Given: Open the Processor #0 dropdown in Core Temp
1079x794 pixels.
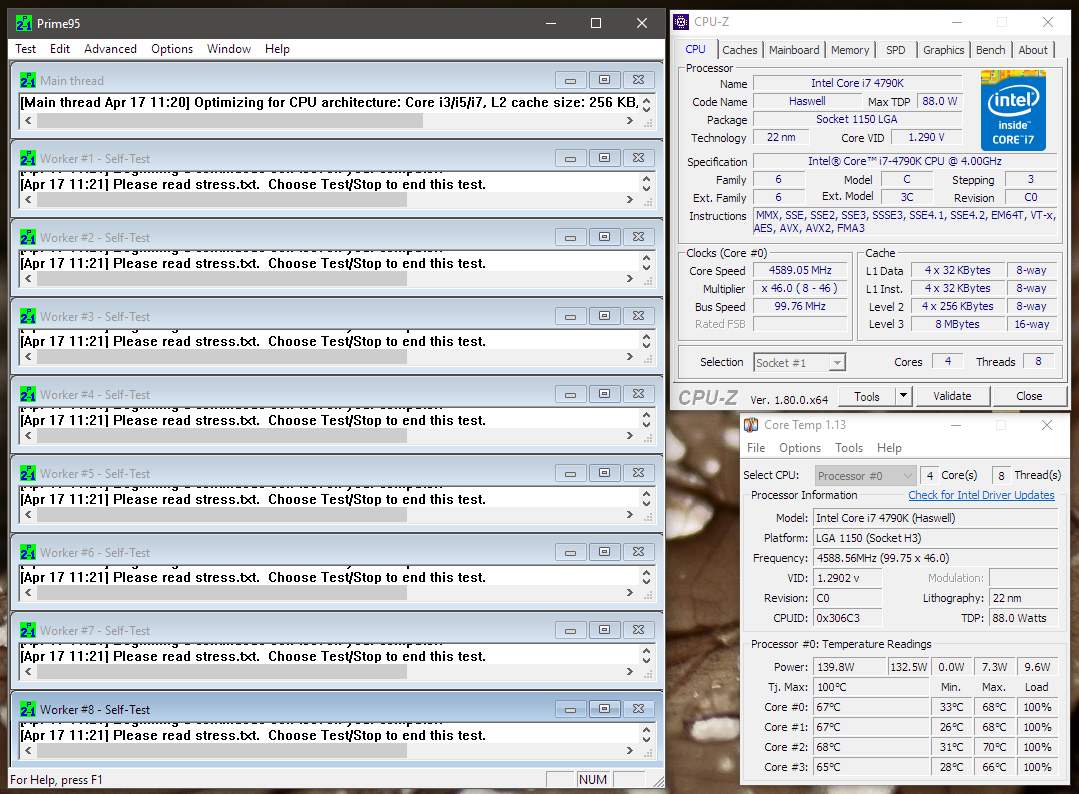Looking at the screenshot, I should click(x=866, y=475).
